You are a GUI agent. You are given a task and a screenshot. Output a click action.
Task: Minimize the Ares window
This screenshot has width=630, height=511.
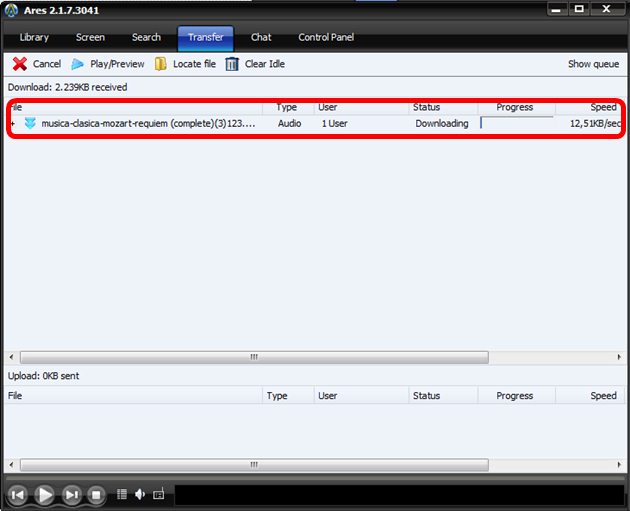[557, 9]
